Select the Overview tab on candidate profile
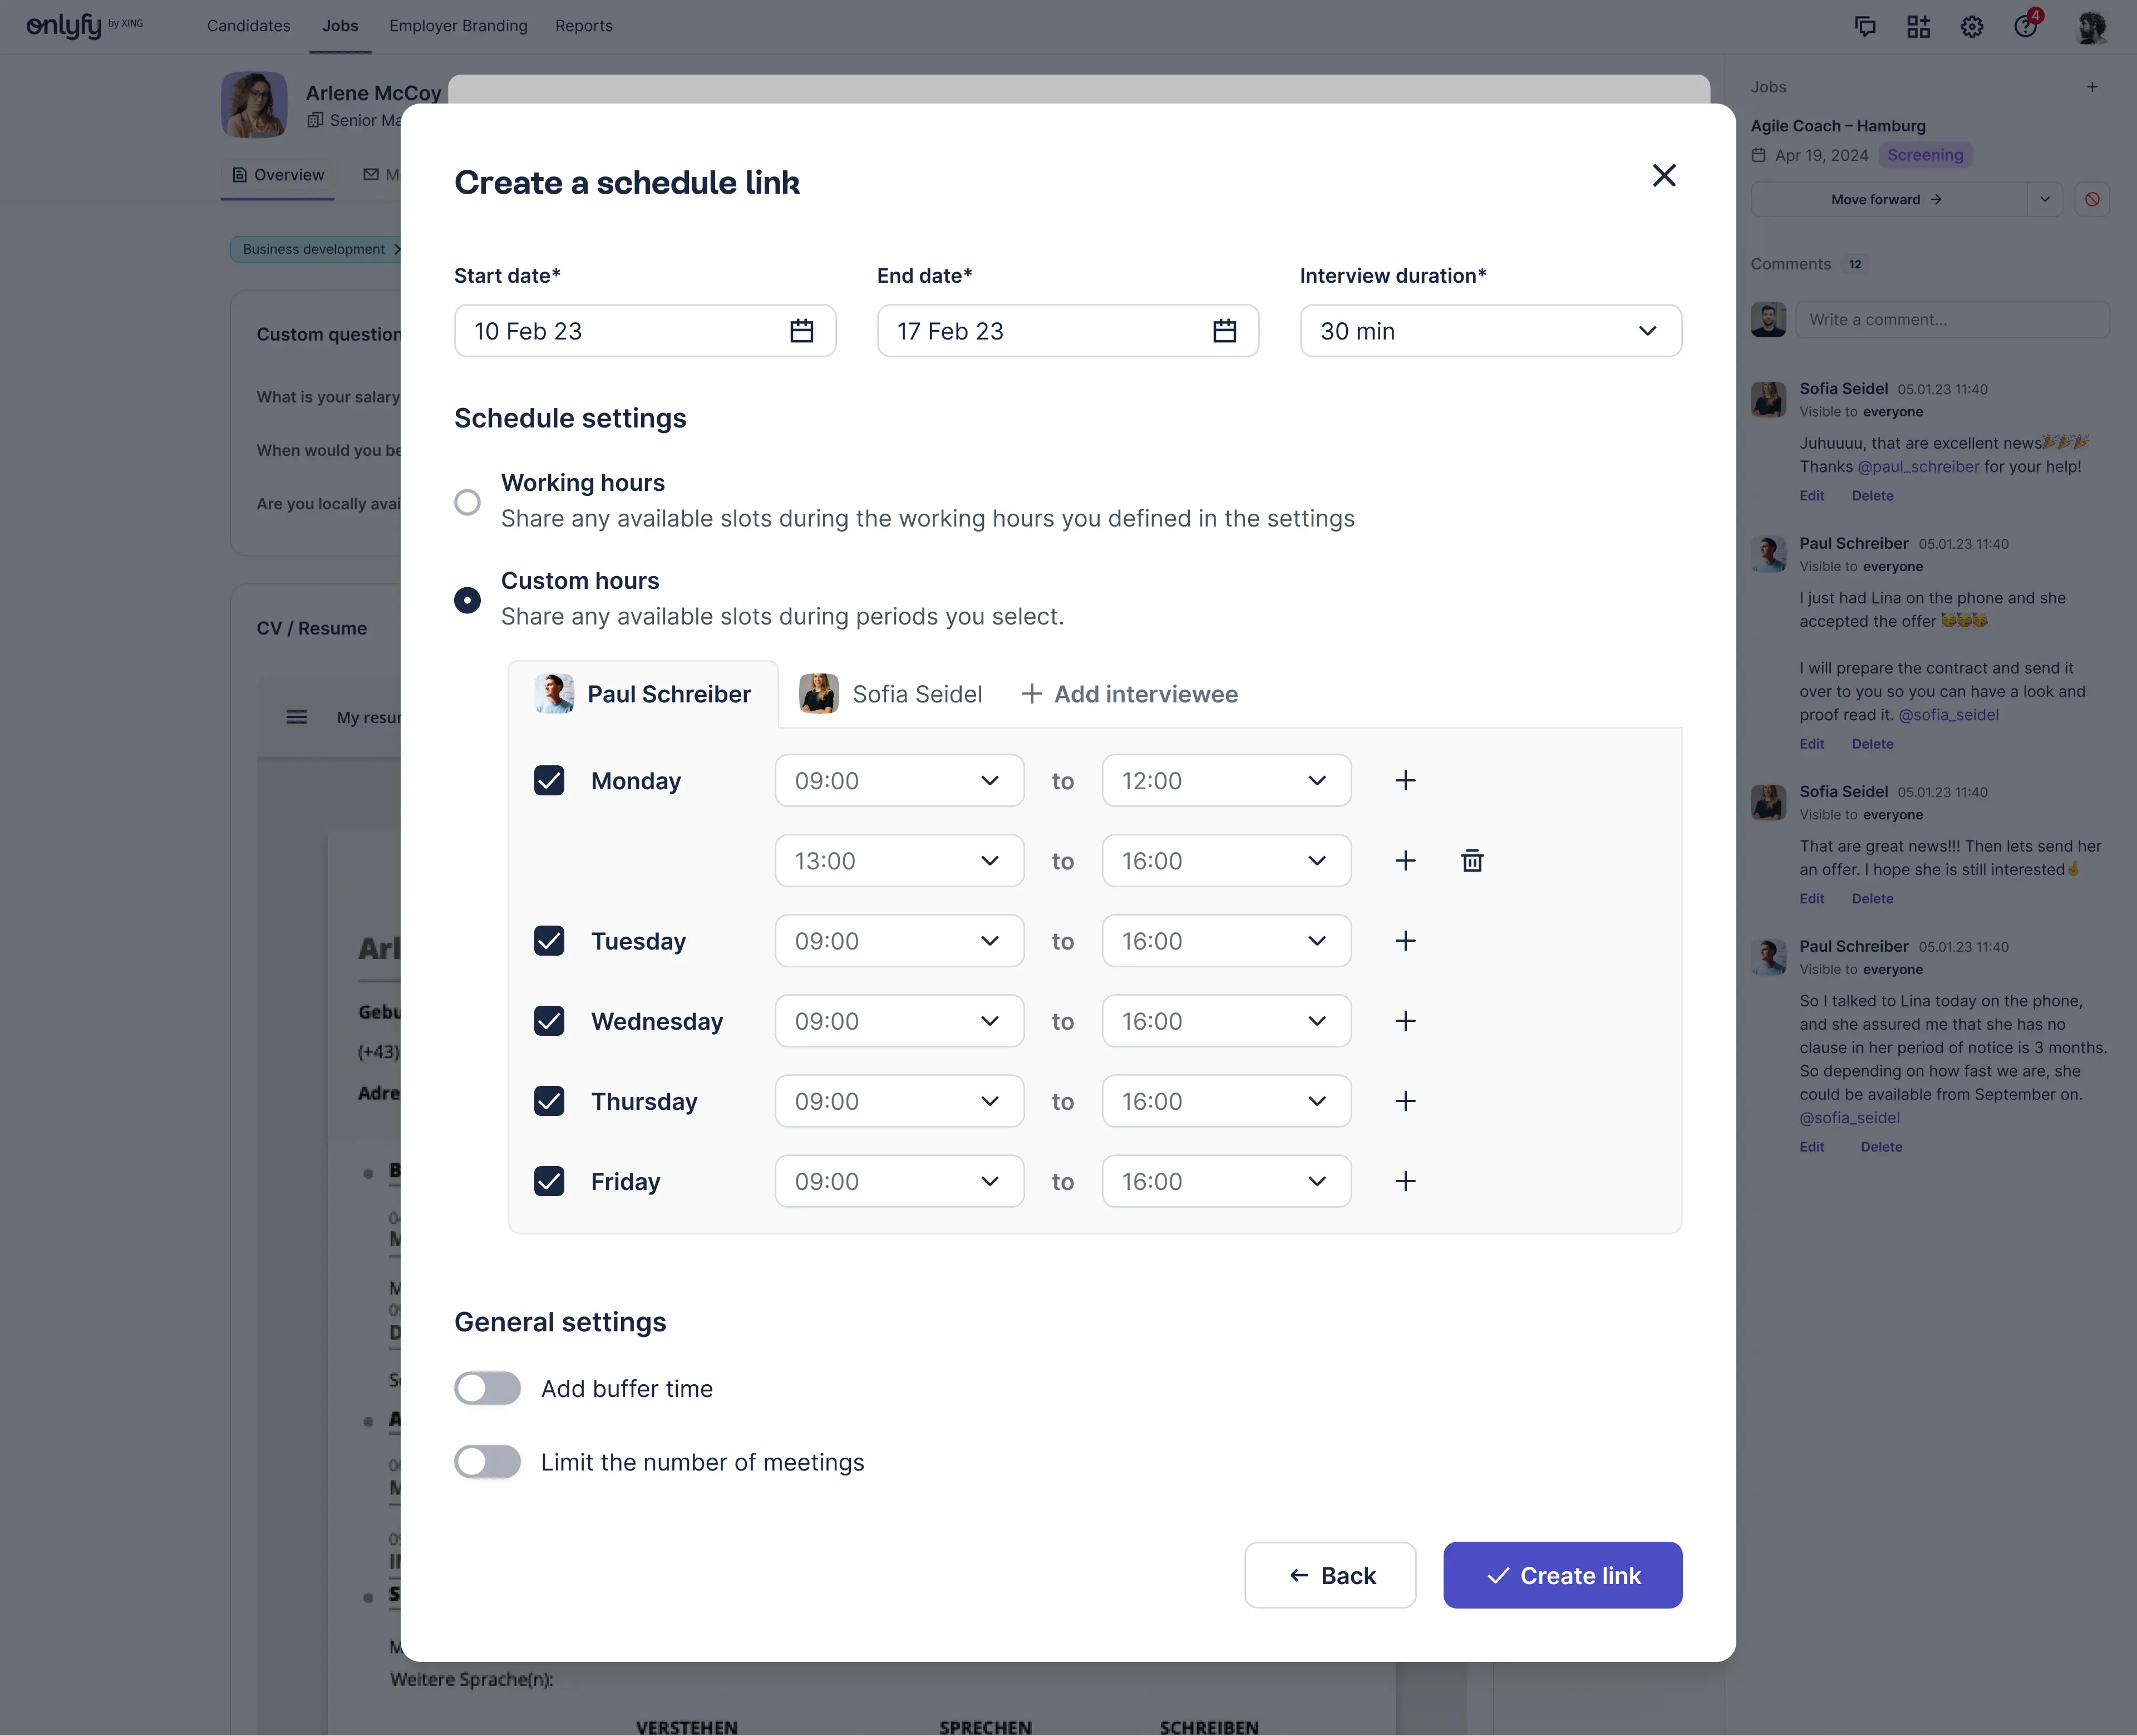 278,175
